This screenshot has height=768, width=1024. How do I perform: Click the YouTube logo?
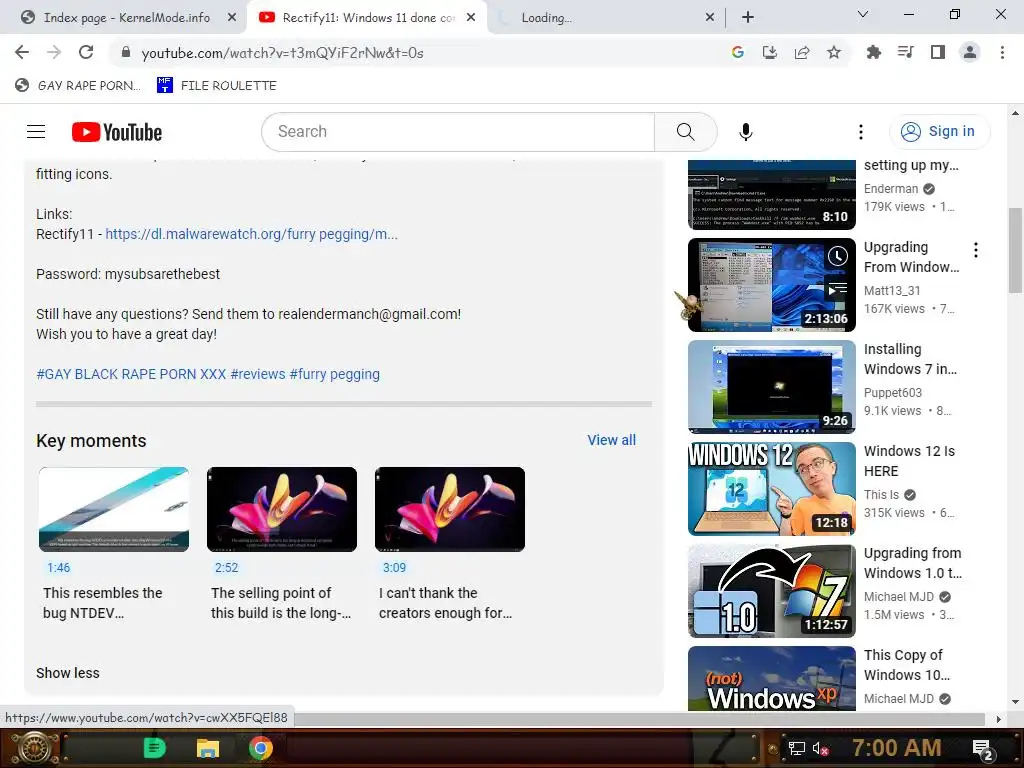(x=117, y=132)
